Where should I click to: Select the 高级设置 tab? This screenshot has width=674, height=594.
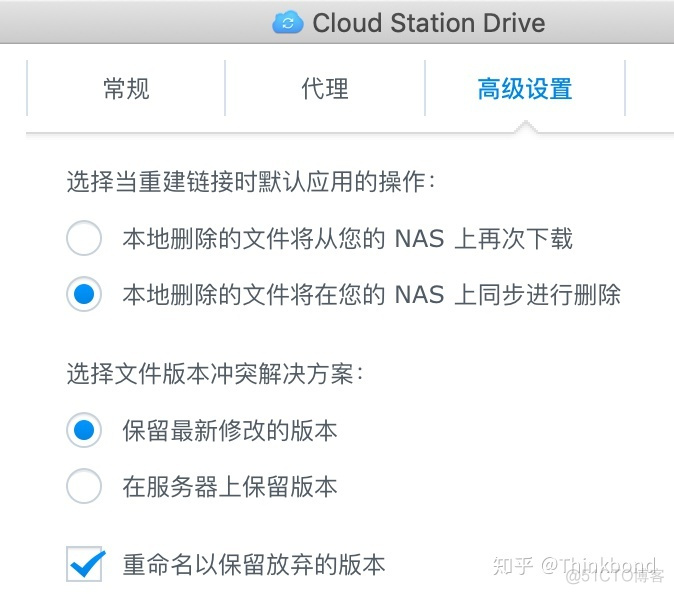pos(524,88)
